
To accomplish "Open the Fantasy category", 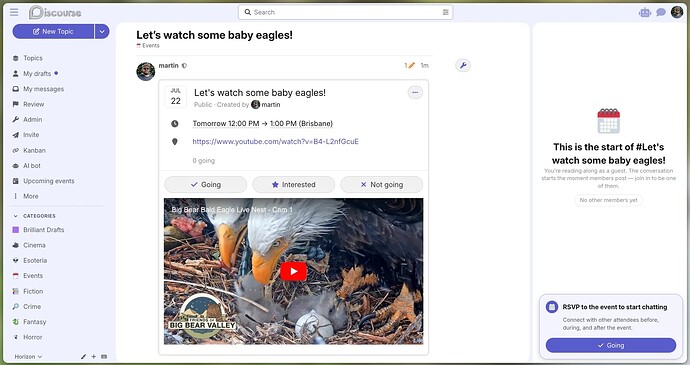I will pyautogui.click(x=34, y=322).
